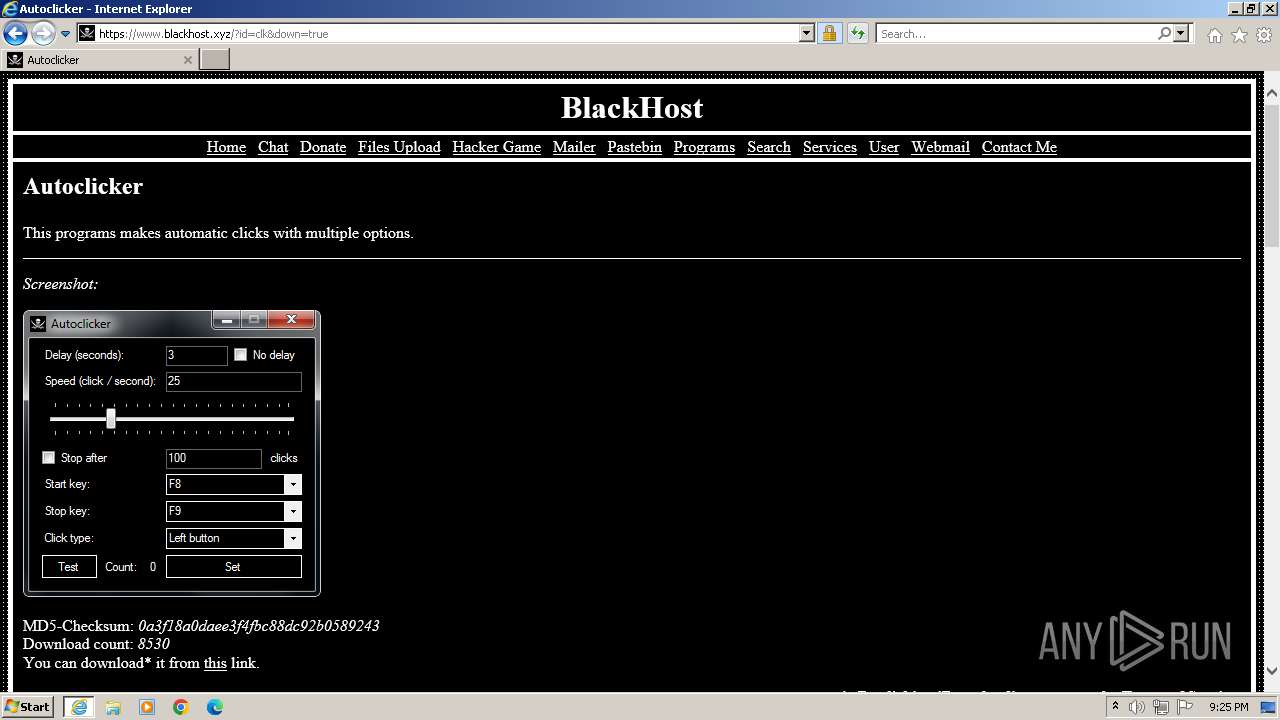Click the Set button

pyautogui.click(x=233, y=566)
